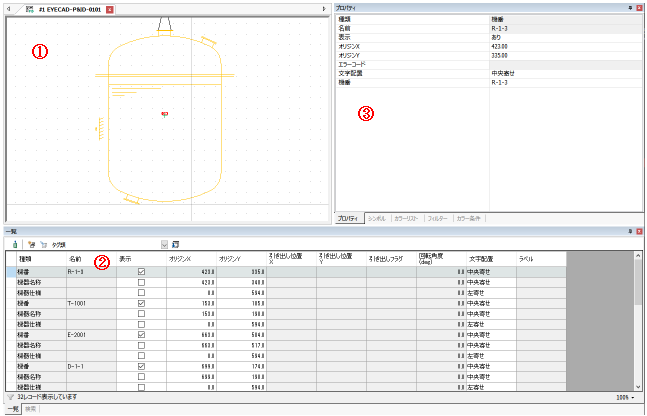Uncheck 表示 checkbox for E-2001 row

tap(142, 335)
